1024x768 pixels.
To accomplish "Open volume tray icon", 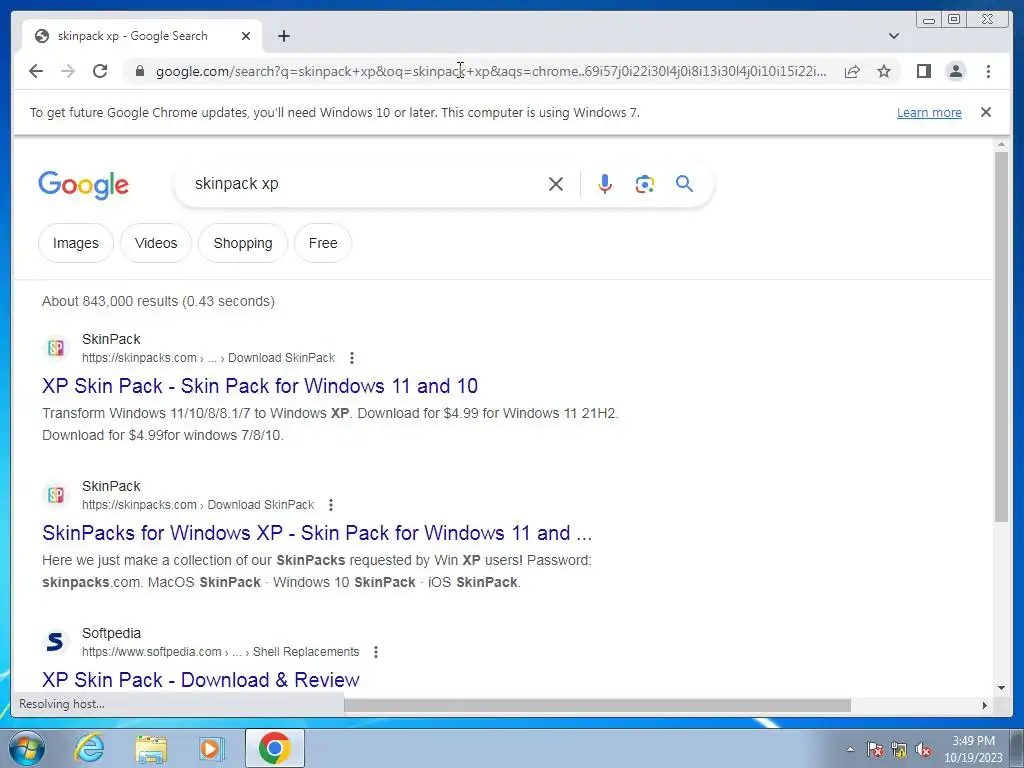I will pyautogui.click(x=923, y=749).
